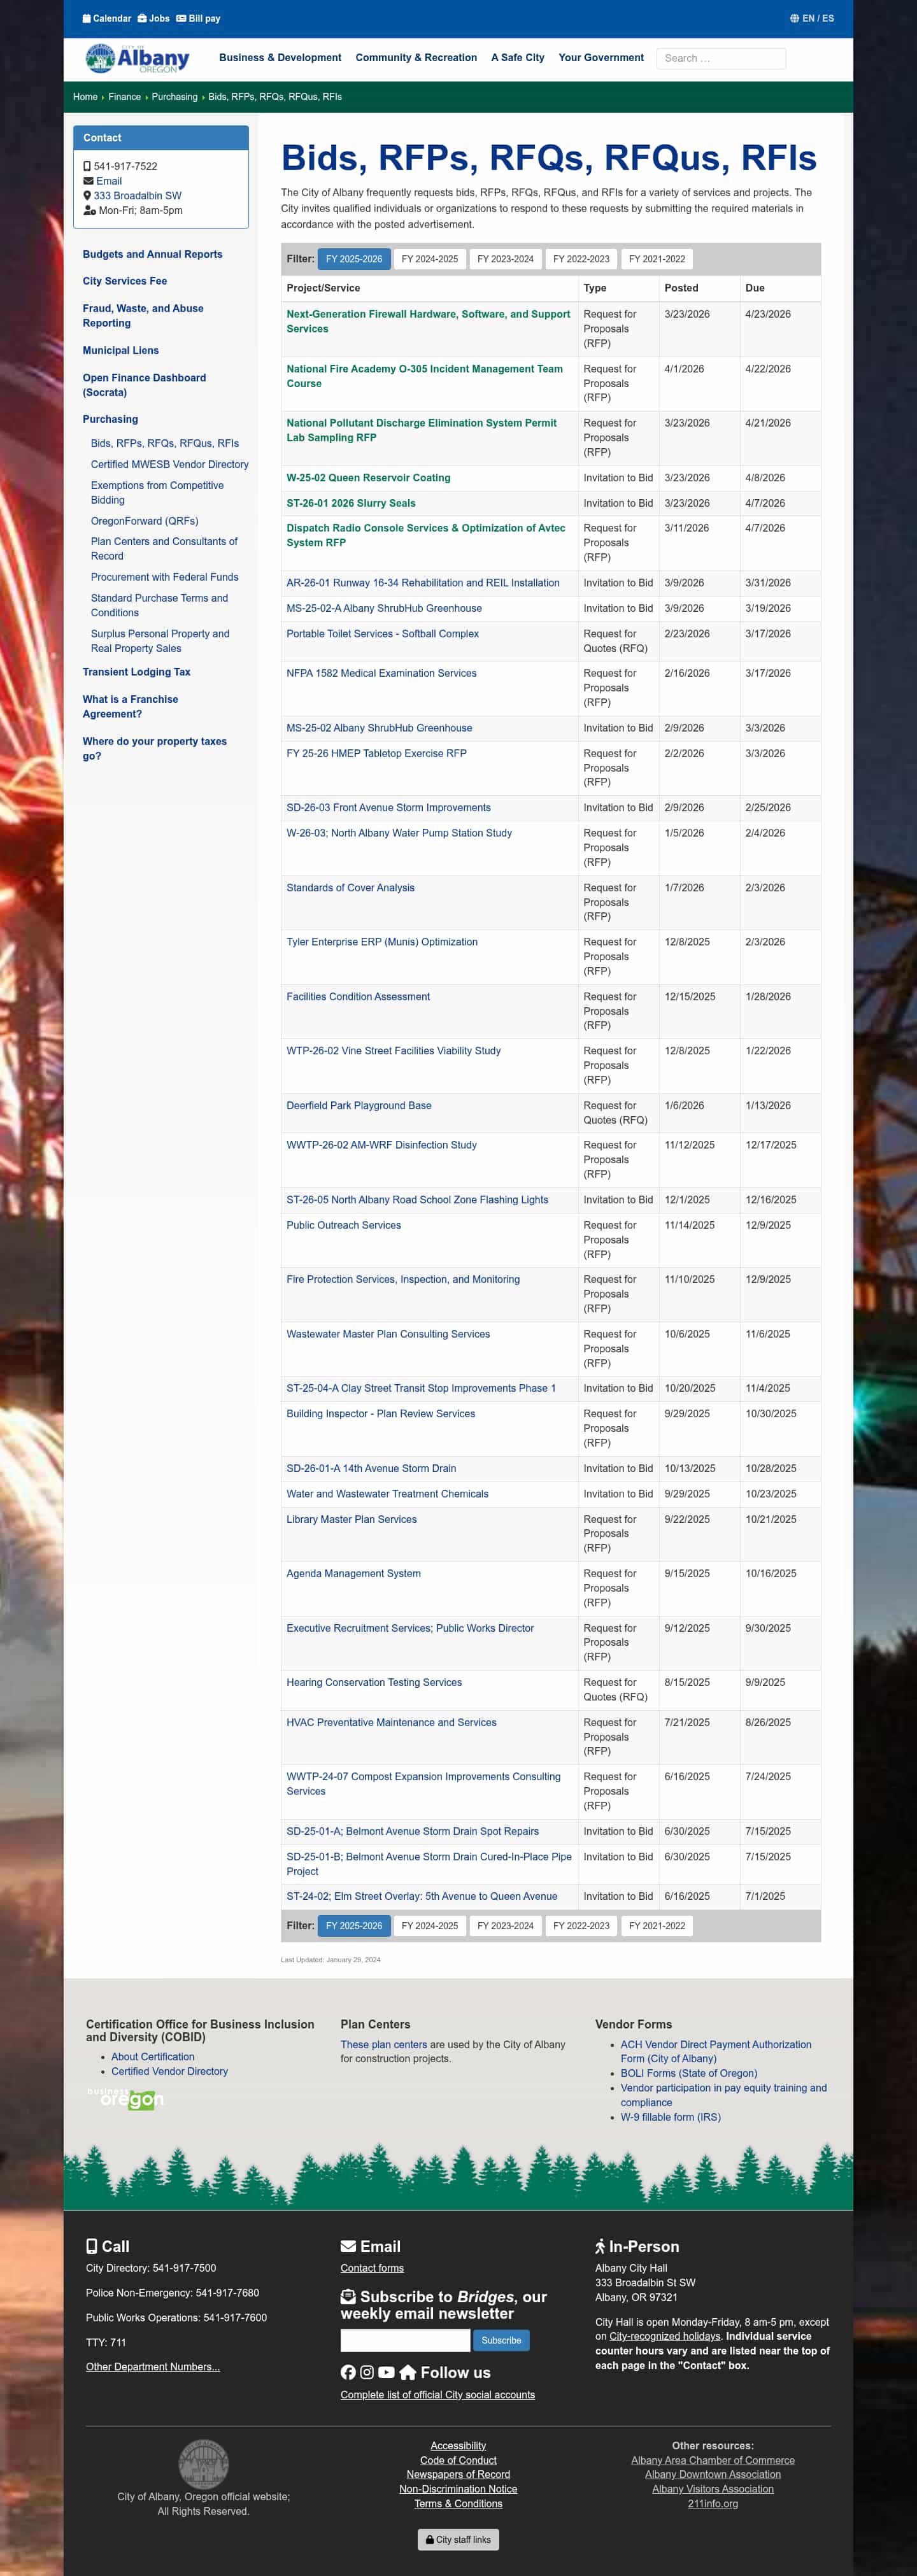Open AR-26-01 Runway 16-34 Rehabilitation bid
This screenshot has width=917, height=2576.
click(x=423, y=583)
